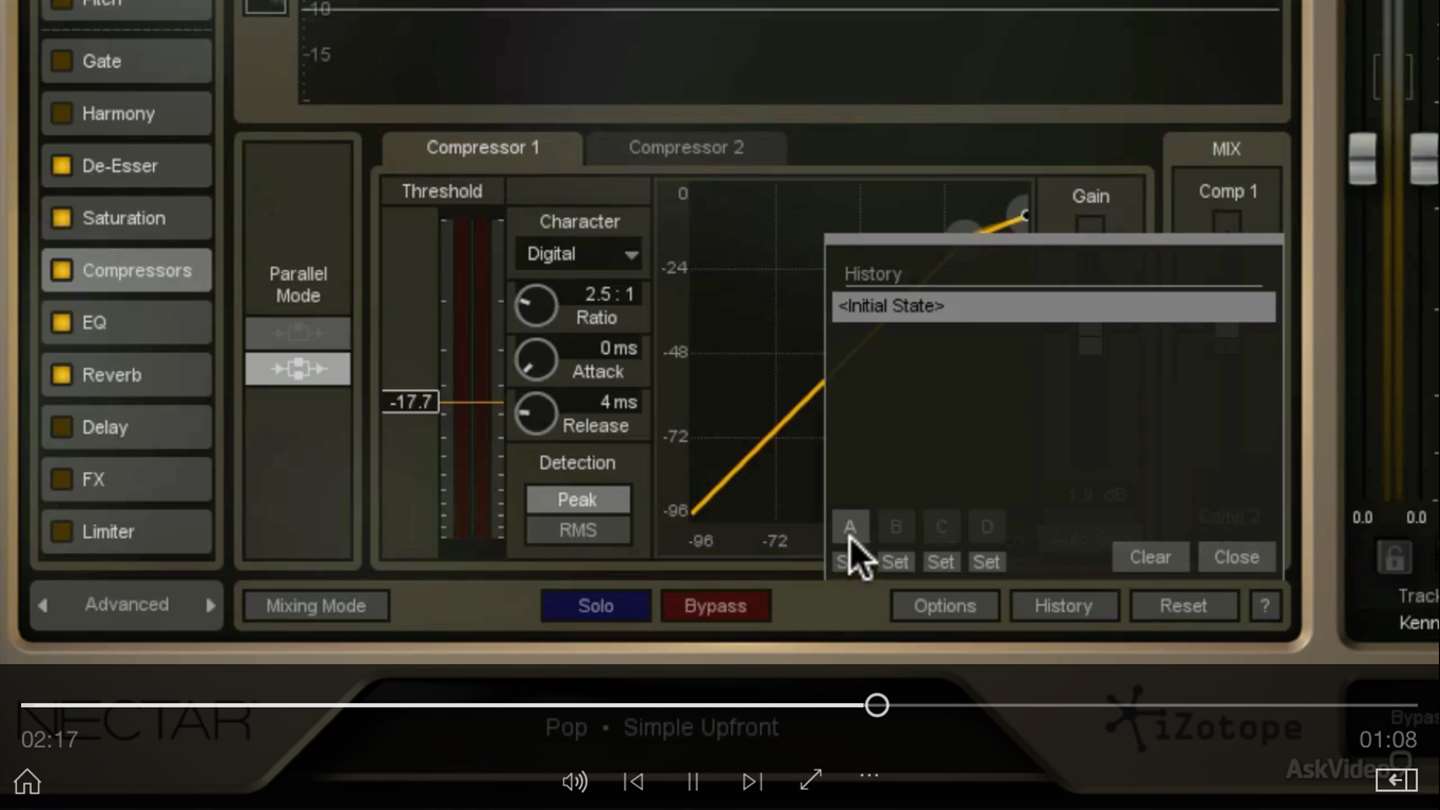Select the Reverb module label

pyautogui.click(x=112, y=375)
